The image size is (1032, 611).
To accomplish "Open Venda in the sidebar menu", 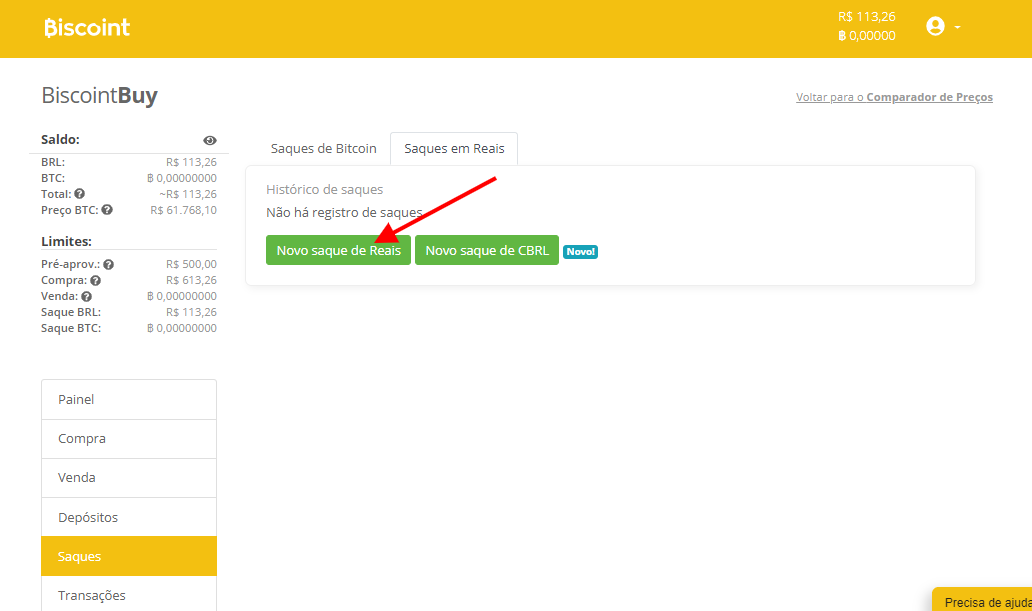I will point(129,477).
